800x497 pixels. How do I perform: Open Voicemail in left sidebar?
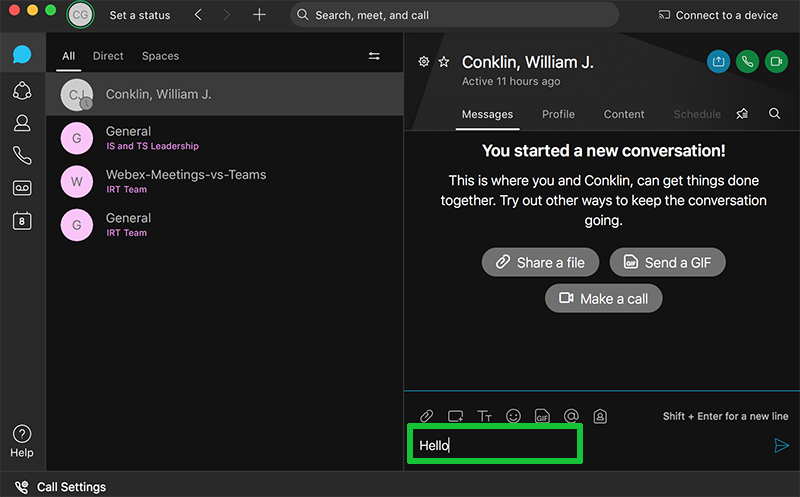click(21, 188)
